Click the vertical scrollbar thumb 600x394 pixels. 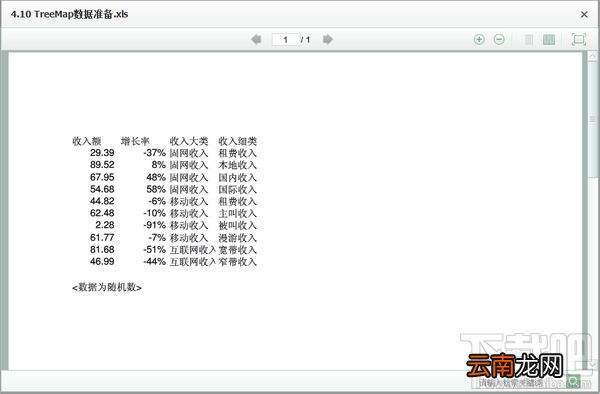pos(593,119)
